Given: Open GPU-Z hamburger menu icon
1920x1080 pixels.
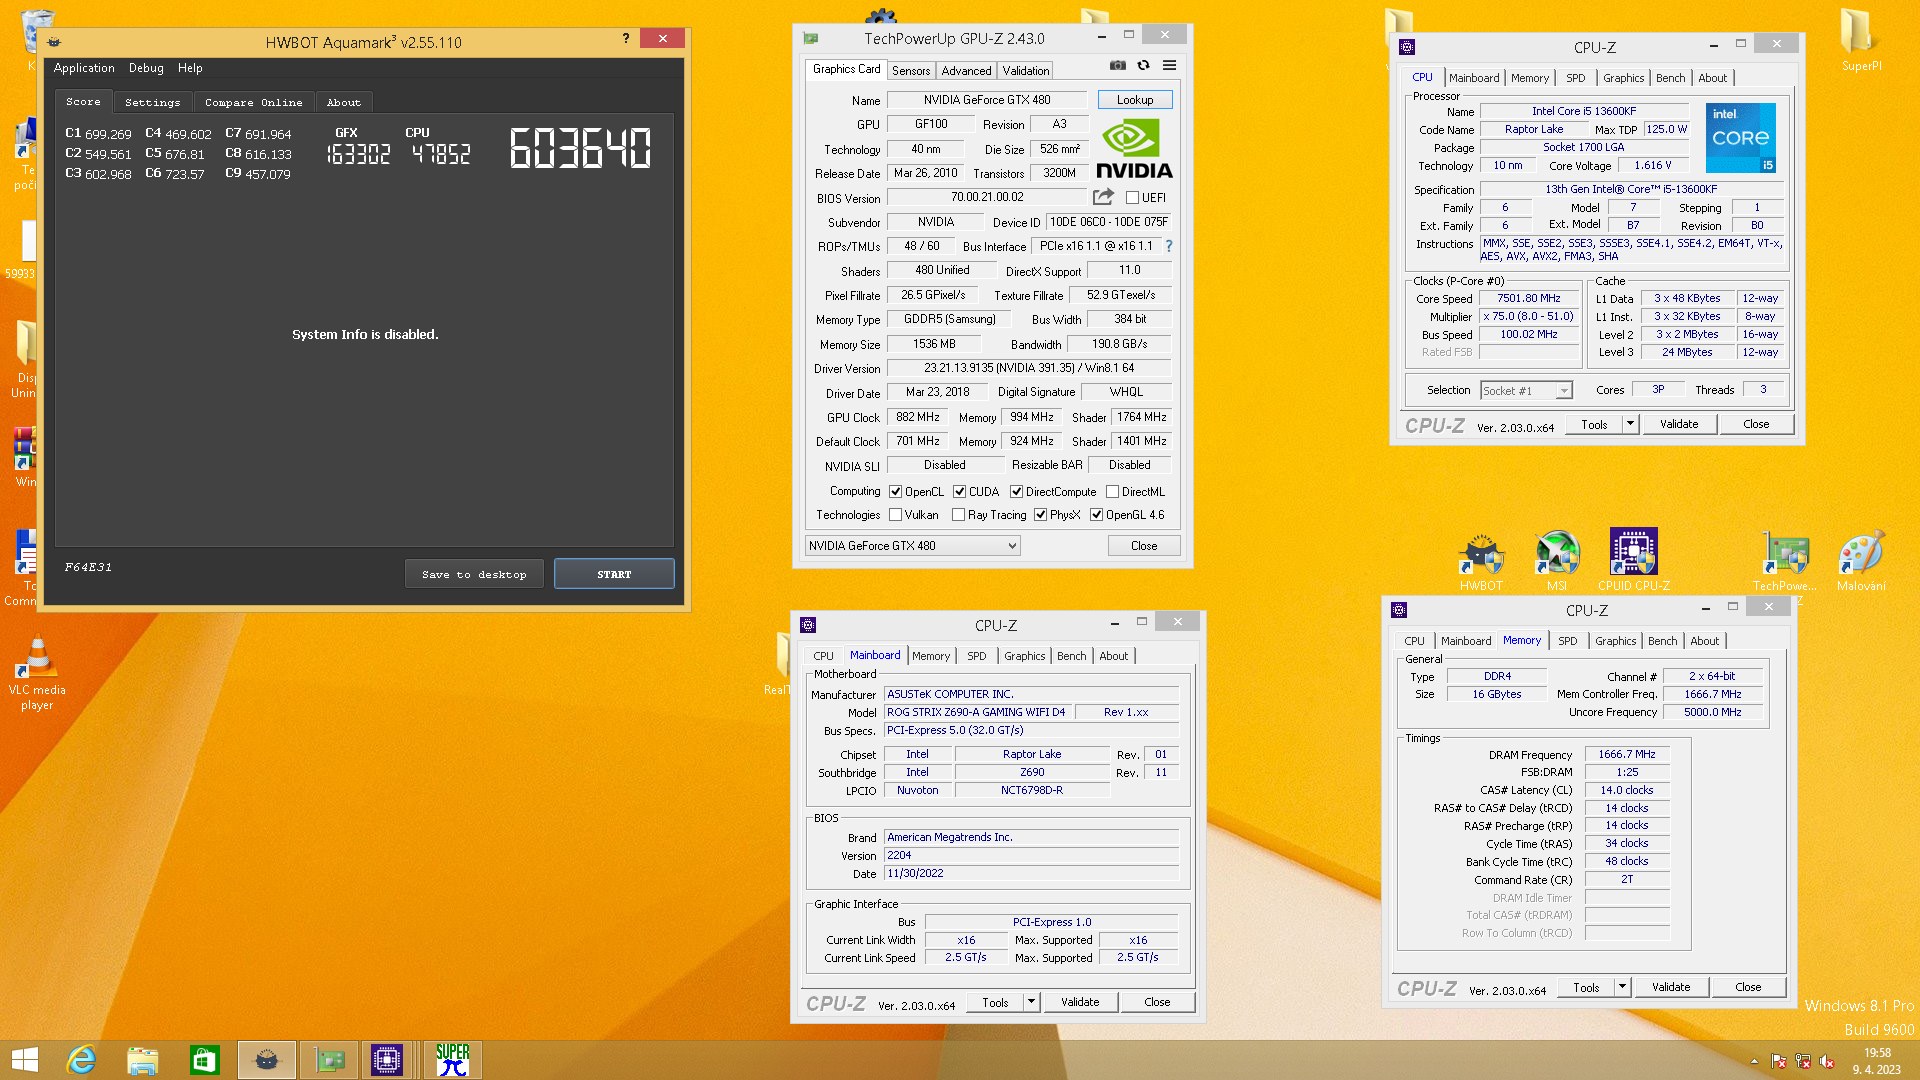Looking at the screenshot, I should [x=1169, y=66].
